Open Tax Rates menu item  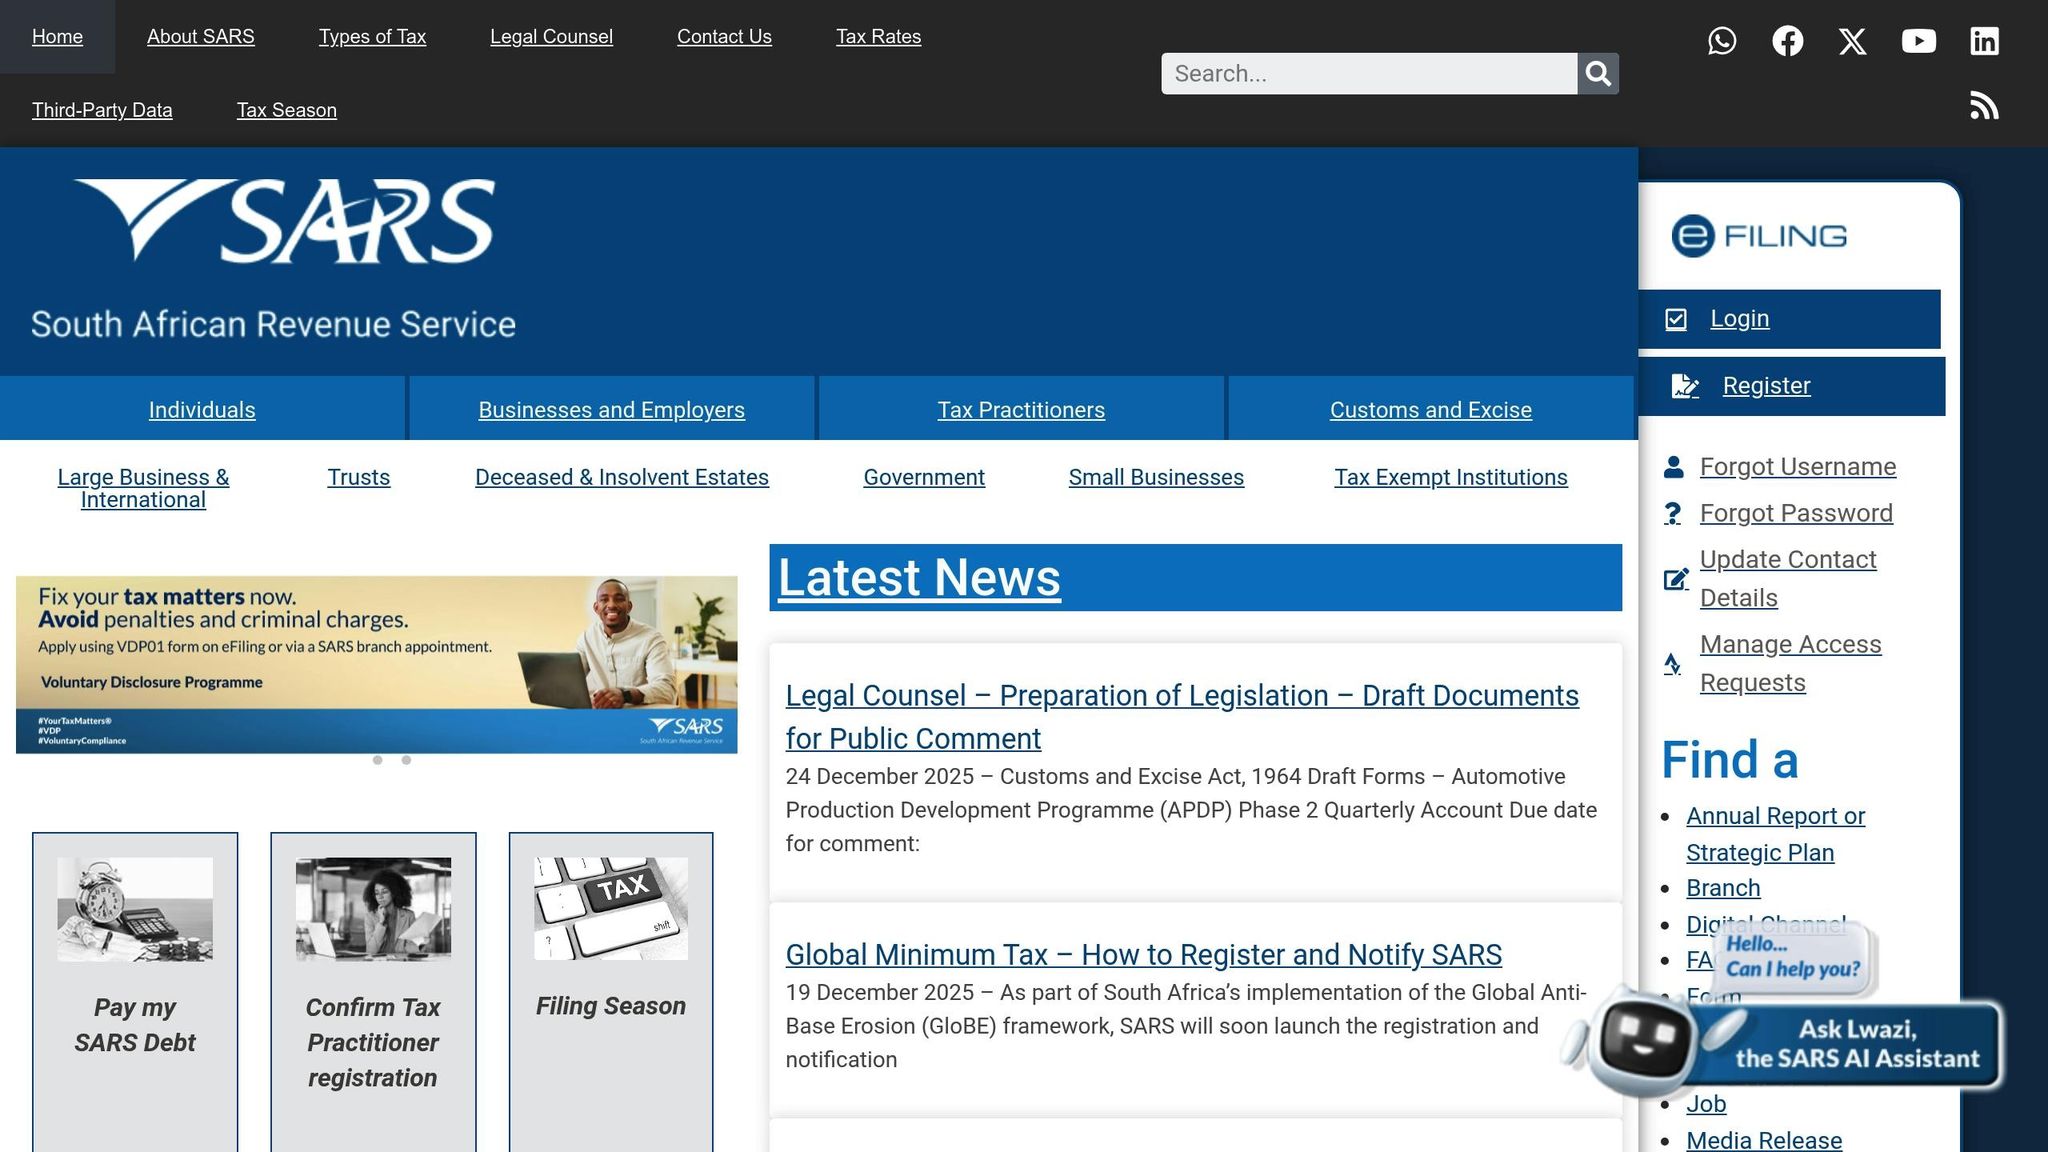pyautogui.click(x=878, y=37)
